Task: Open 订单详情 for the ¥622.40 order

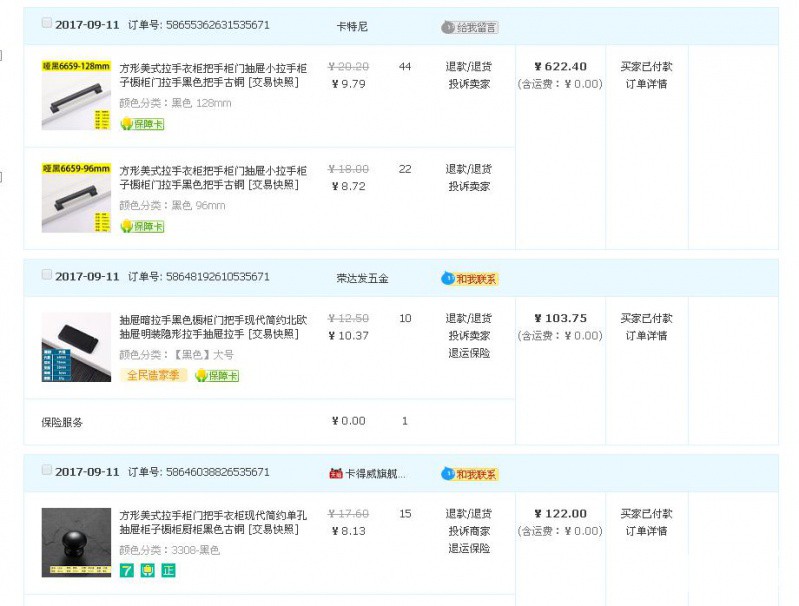Action: [646, 84]
